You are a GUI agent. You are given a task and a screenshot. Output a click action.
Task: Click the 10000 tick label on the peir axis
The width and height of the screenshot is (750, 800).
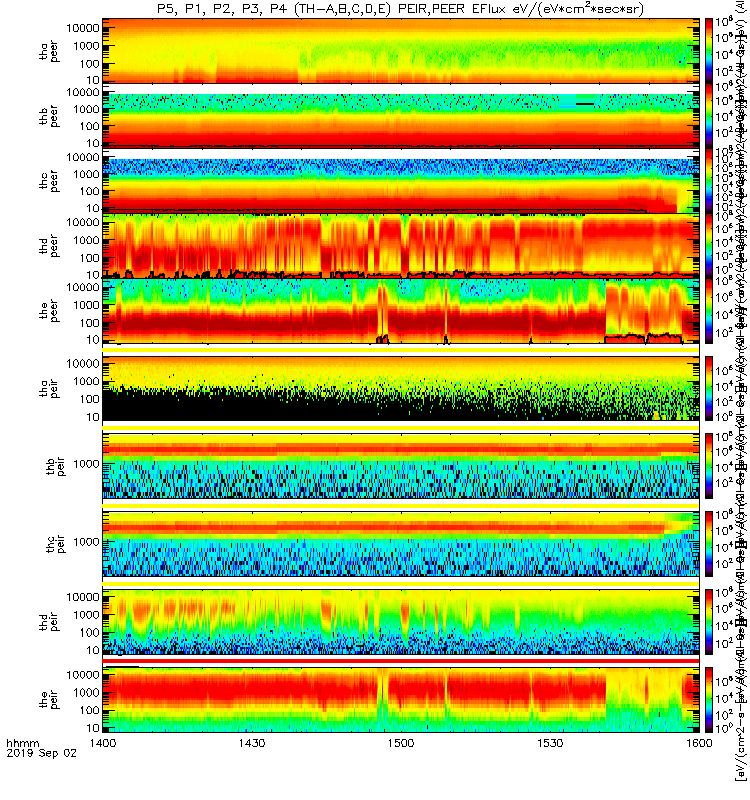click(x=83, y=675)
